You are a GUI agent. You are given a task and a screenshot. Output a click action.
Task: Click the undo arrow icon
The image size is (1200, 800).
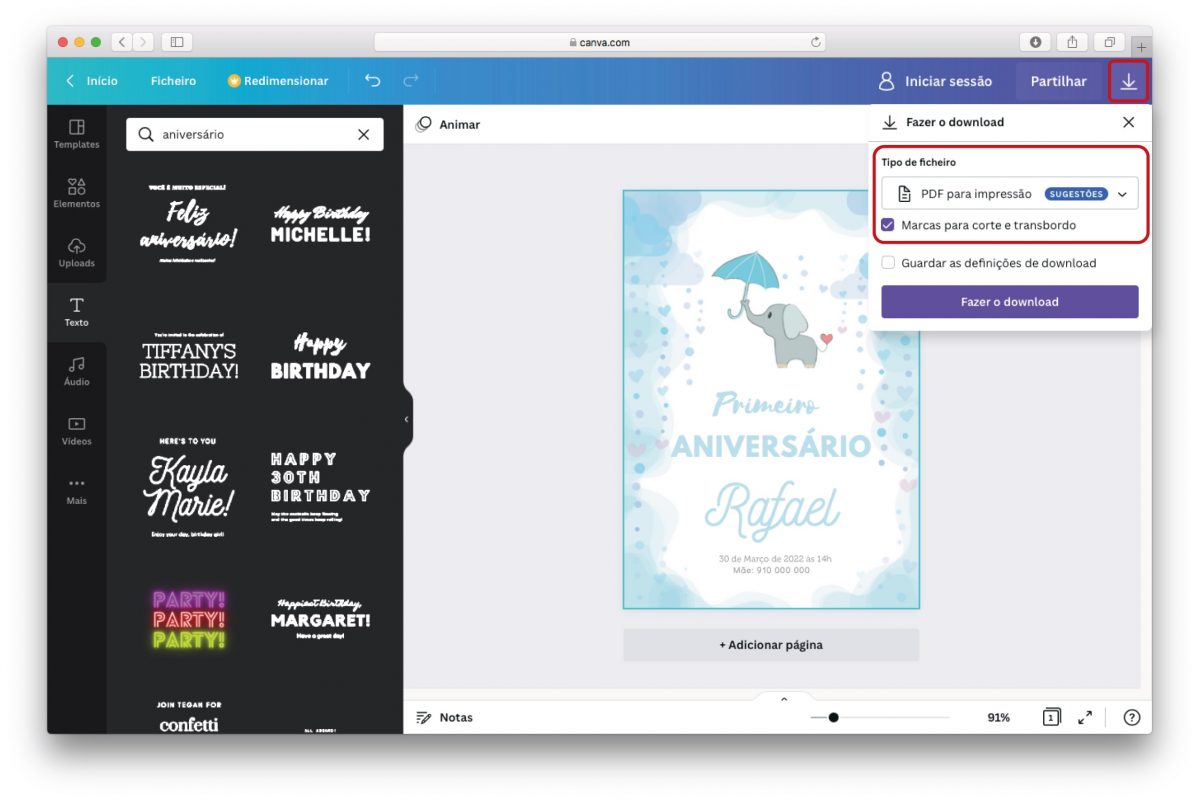371,81
